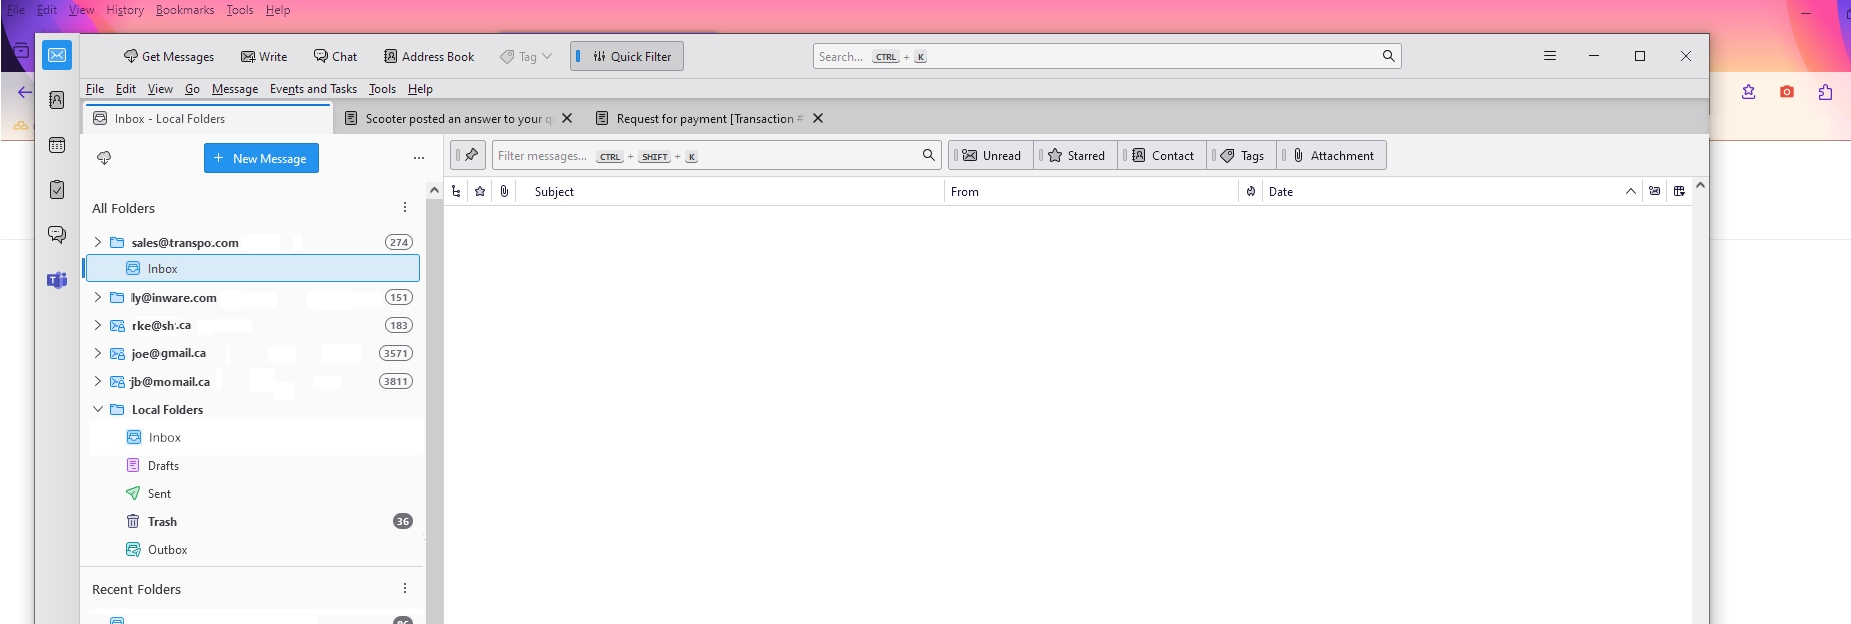Select the Sent folder

pos(253,493)
